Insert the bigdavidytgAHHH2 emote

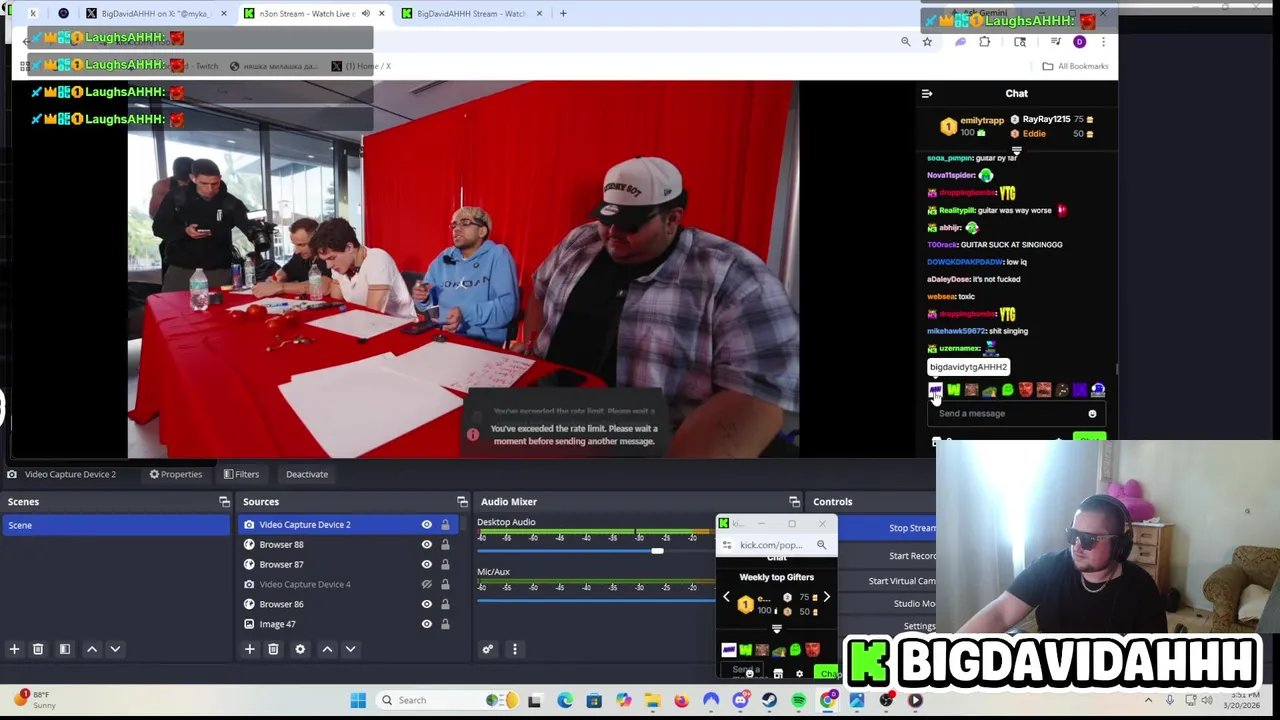point(935,390)
